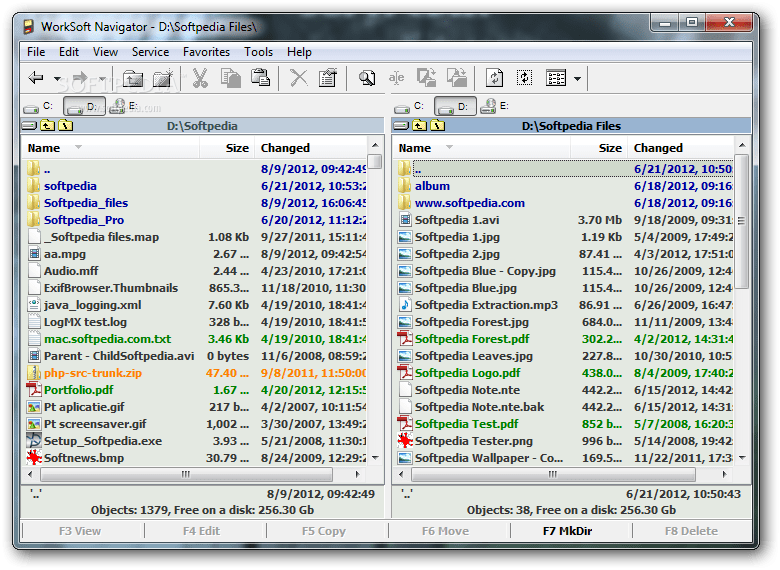Select drive E: in right panel
Viewport: 780px width, 570px height.
coord(494,106)
